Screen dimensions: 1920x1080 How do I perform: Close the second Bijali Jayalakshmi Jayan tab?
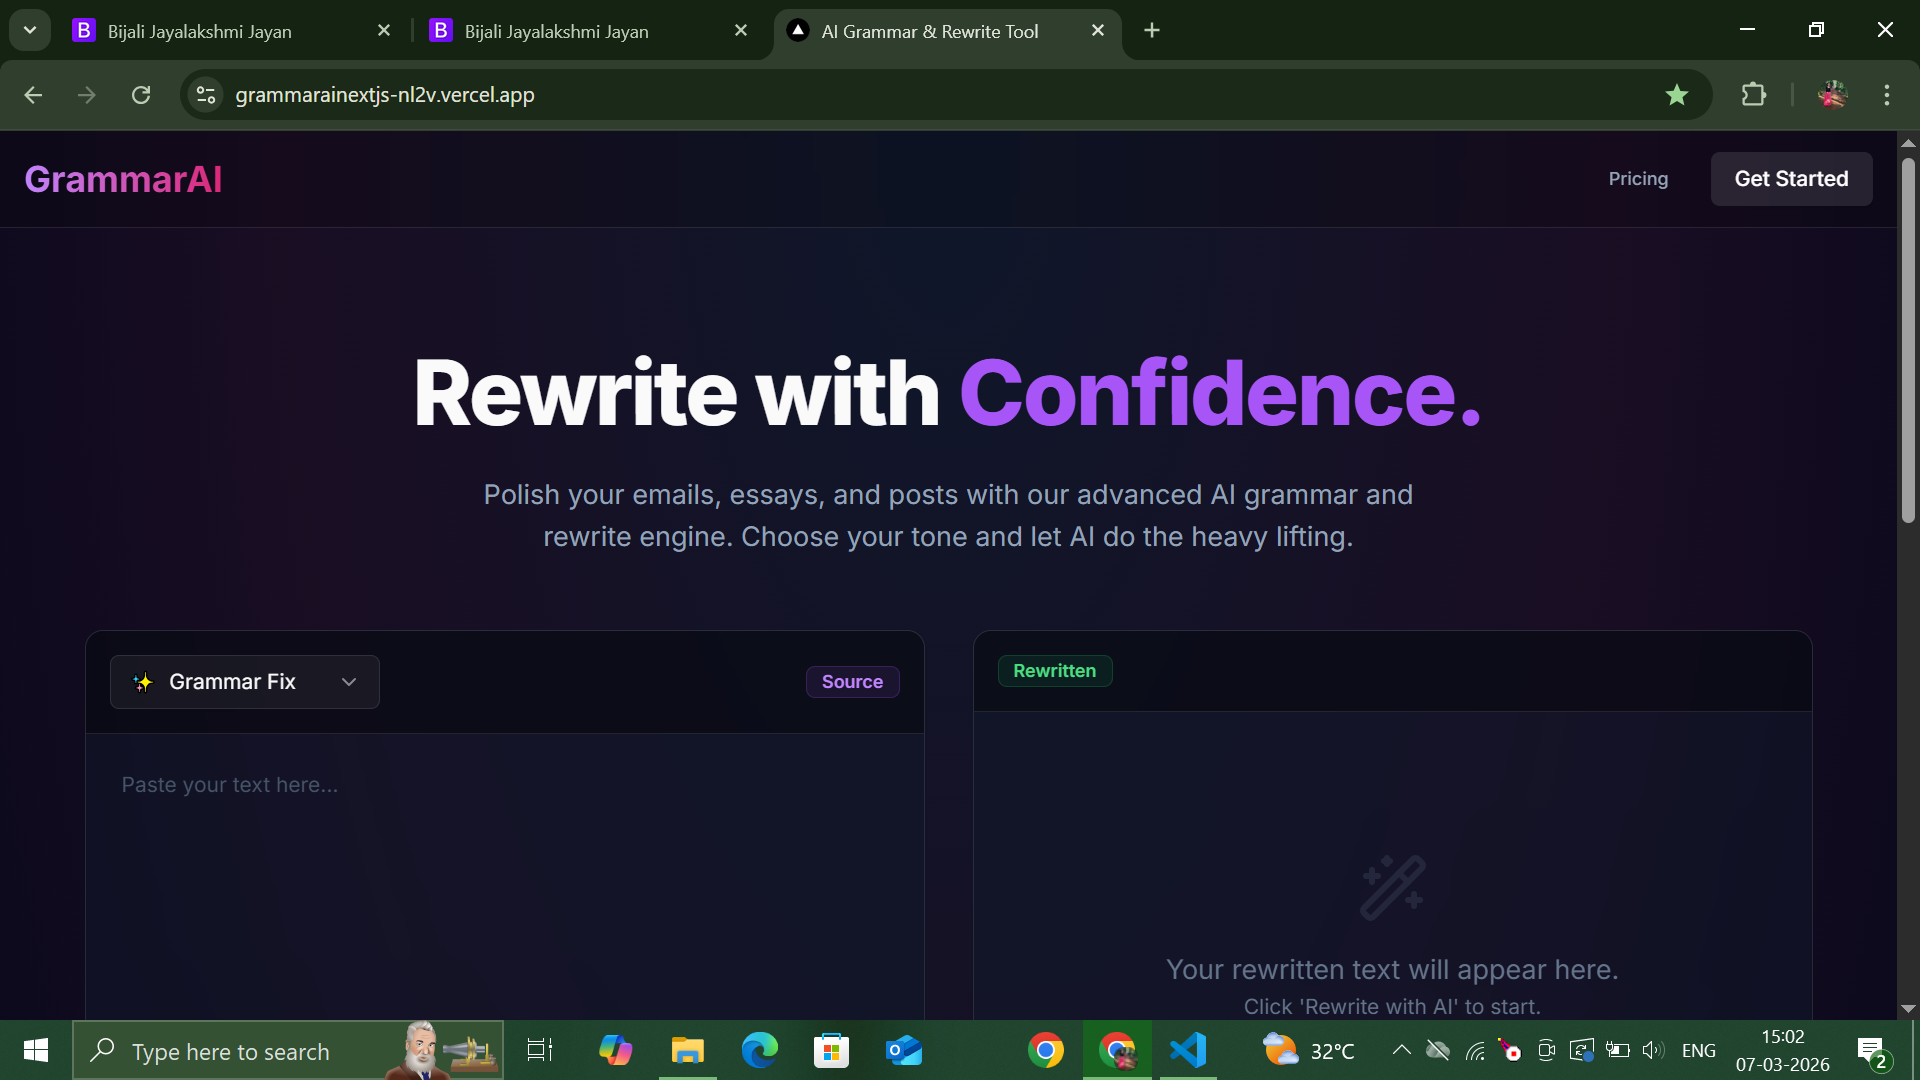click(x=741, y=31)
